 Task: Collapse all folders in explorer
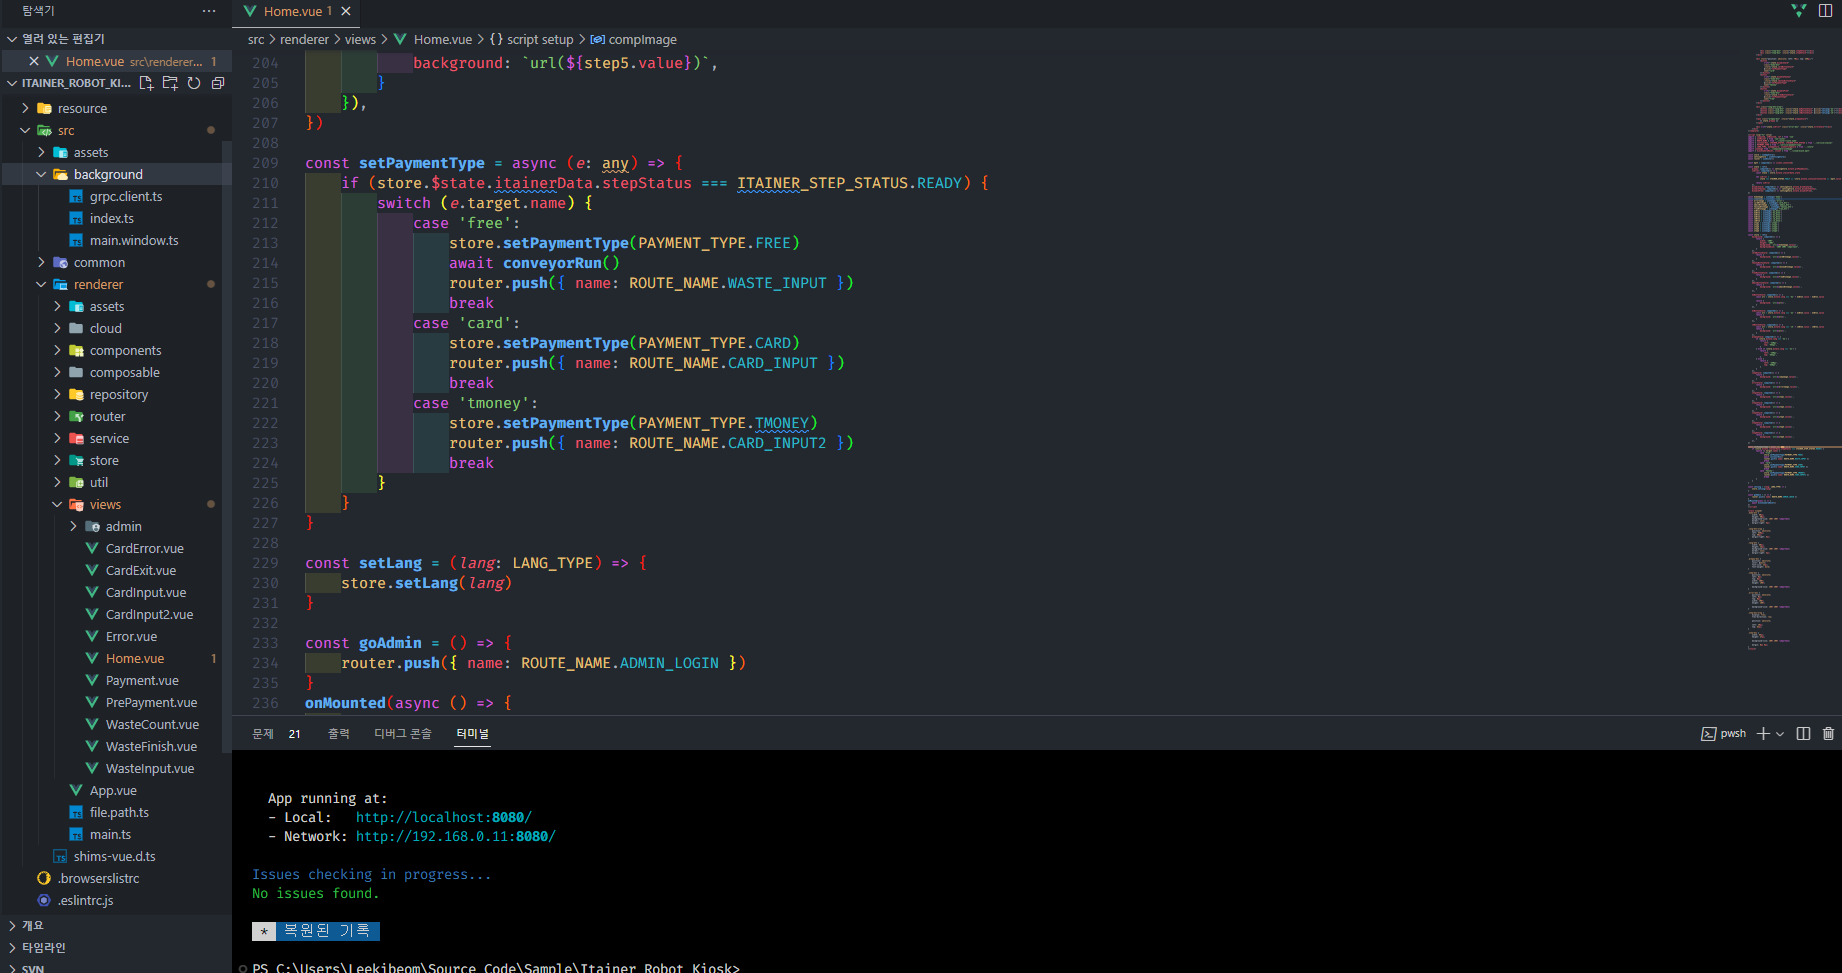[218, 83]
